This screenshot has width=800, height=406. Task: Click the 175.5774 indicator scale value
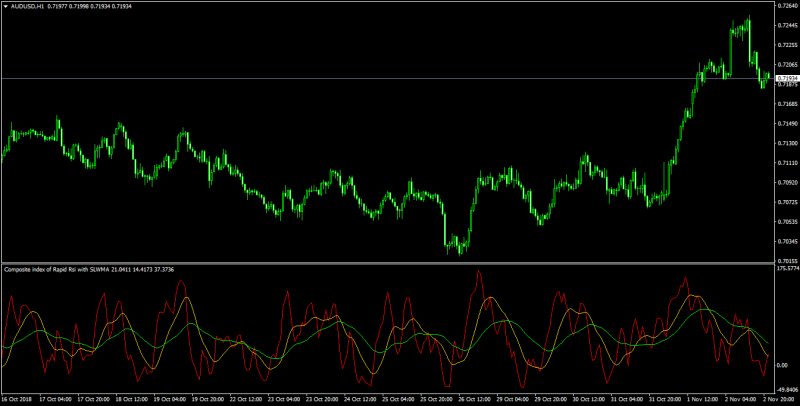pyautogui.click(x=788, y=268)
